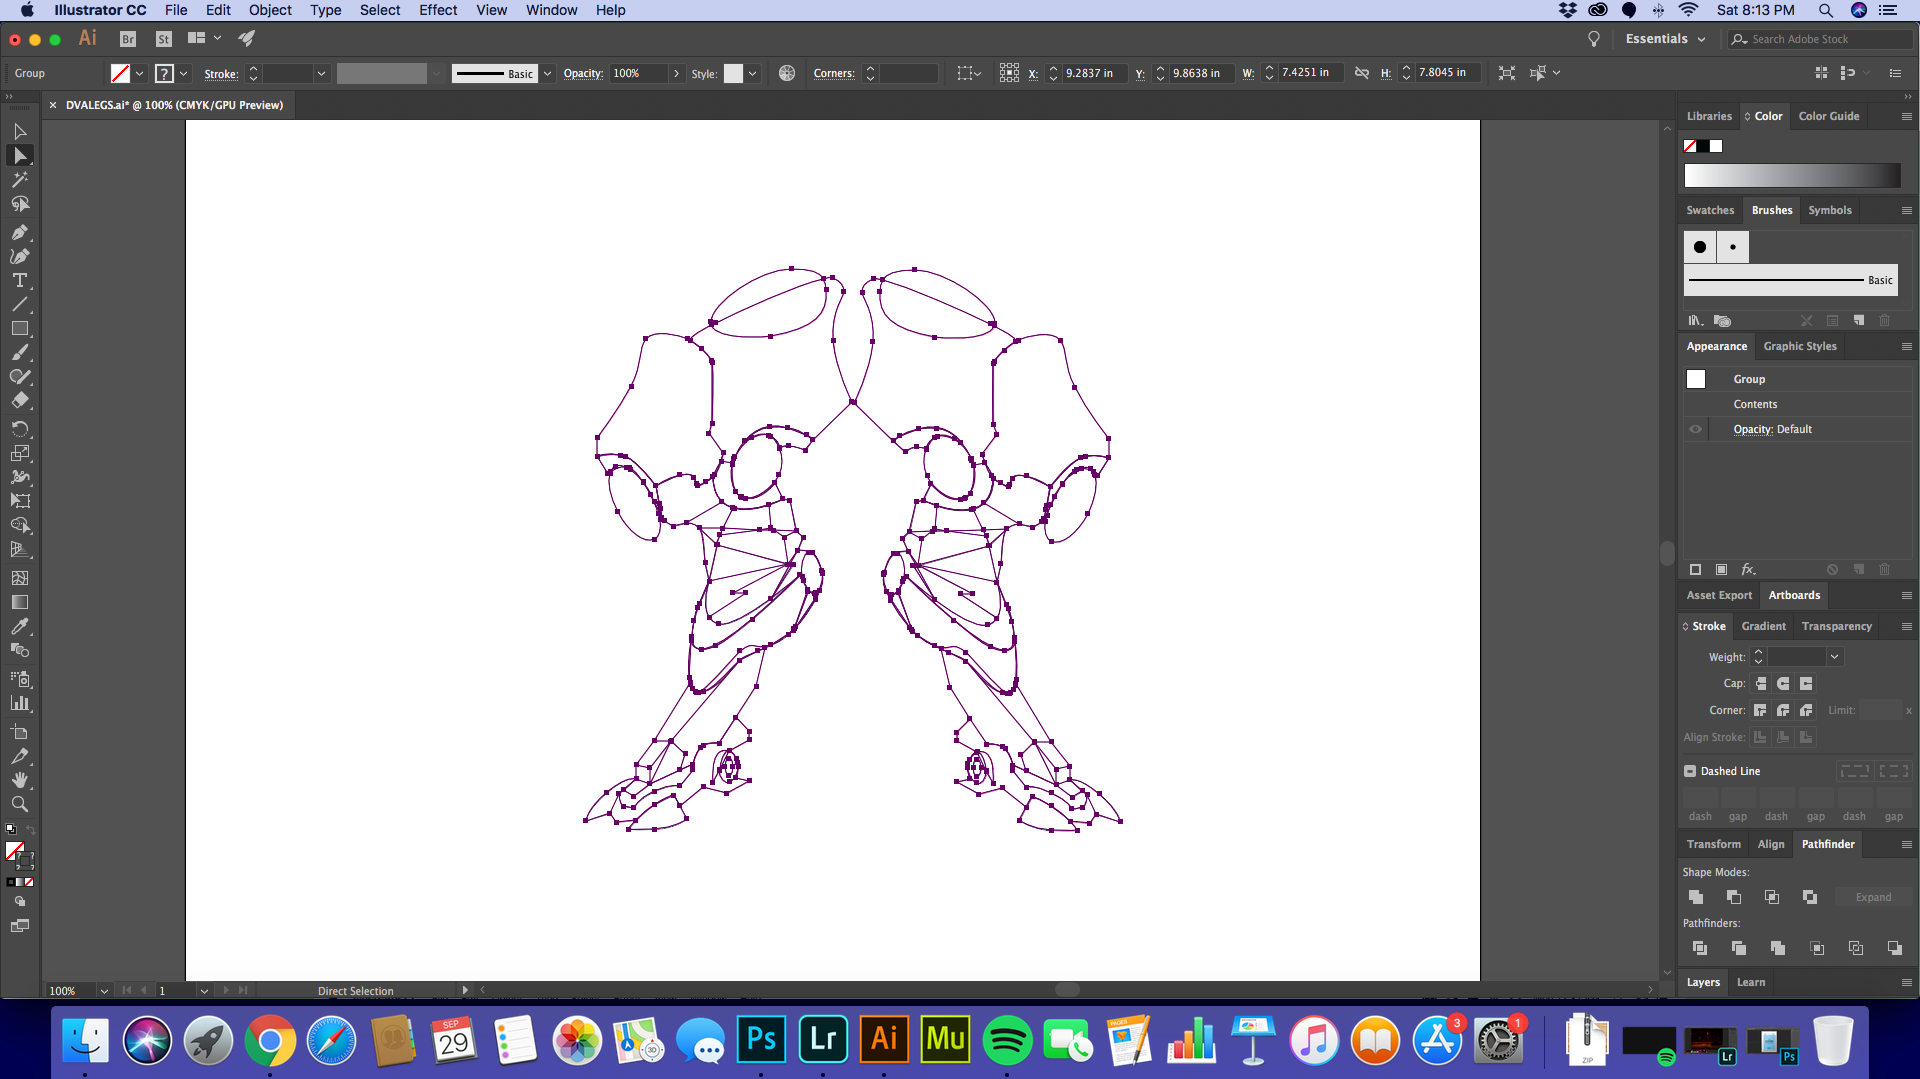This screenshot has width=1920, height=1079.
Task: Choose Miter Join corner option
Action: coord(1760,710)
